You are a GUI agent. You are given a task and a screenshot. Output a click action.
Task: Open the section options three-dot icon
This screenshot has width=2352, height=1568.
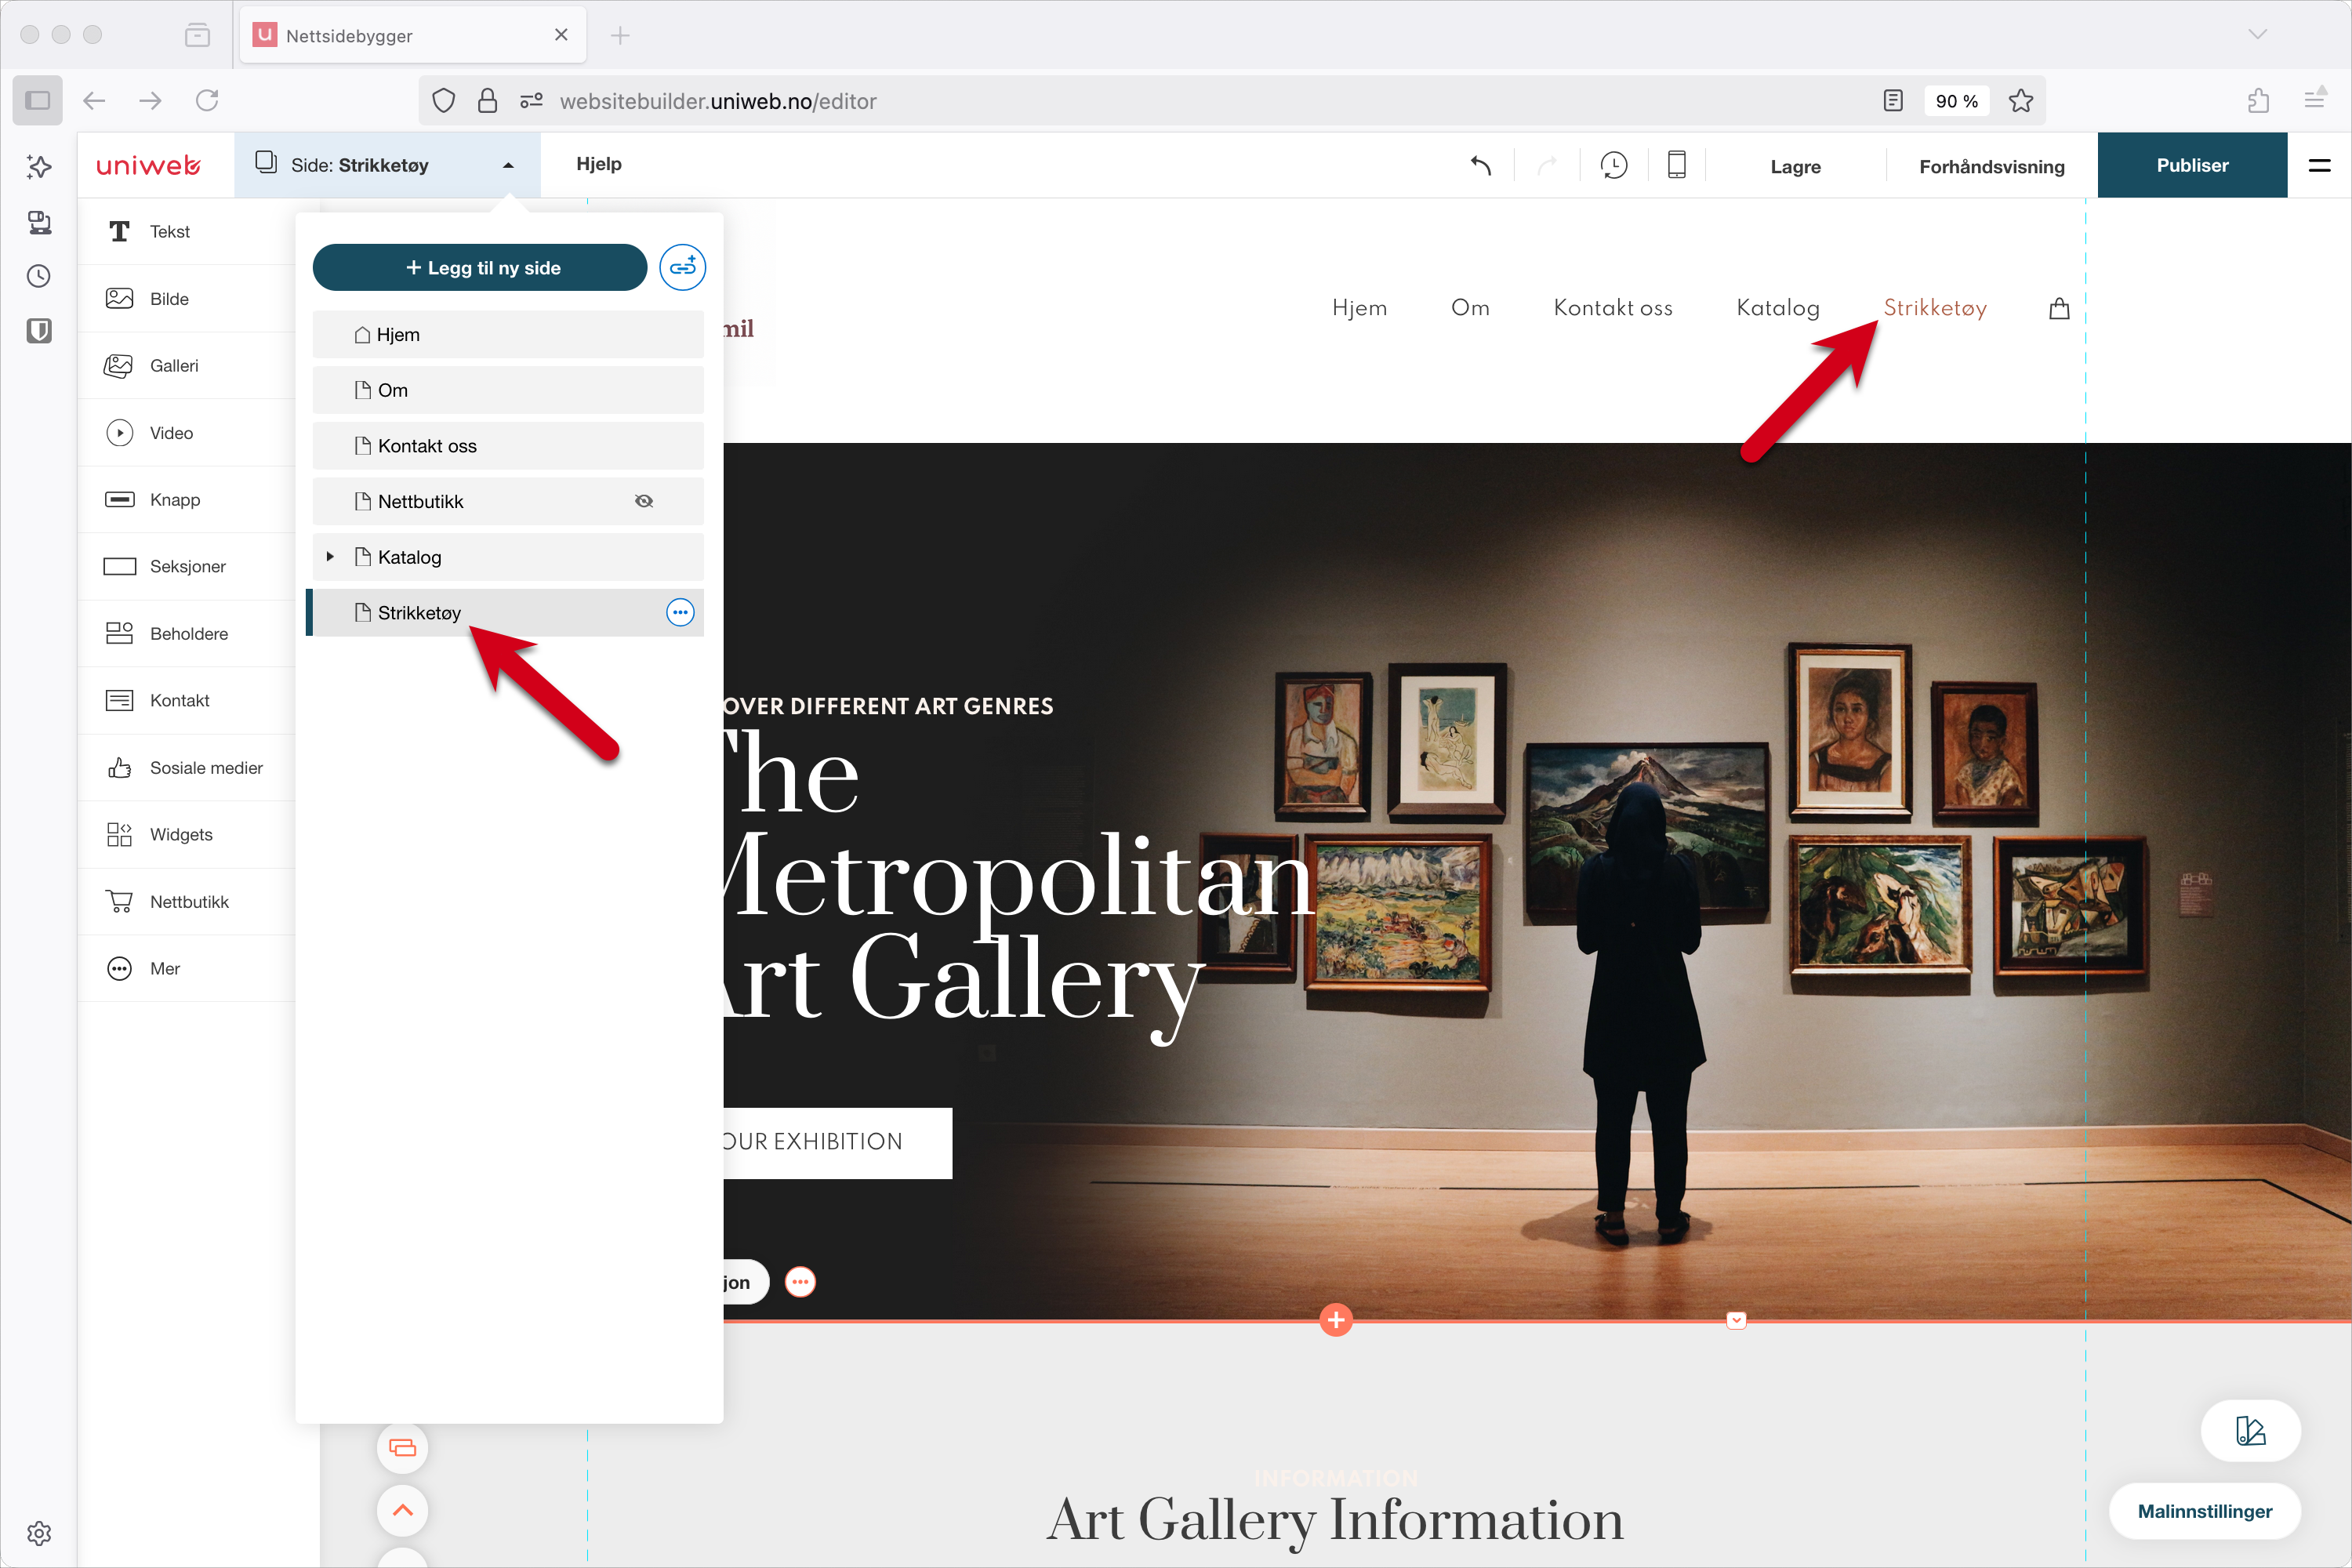pos(800,1282)
